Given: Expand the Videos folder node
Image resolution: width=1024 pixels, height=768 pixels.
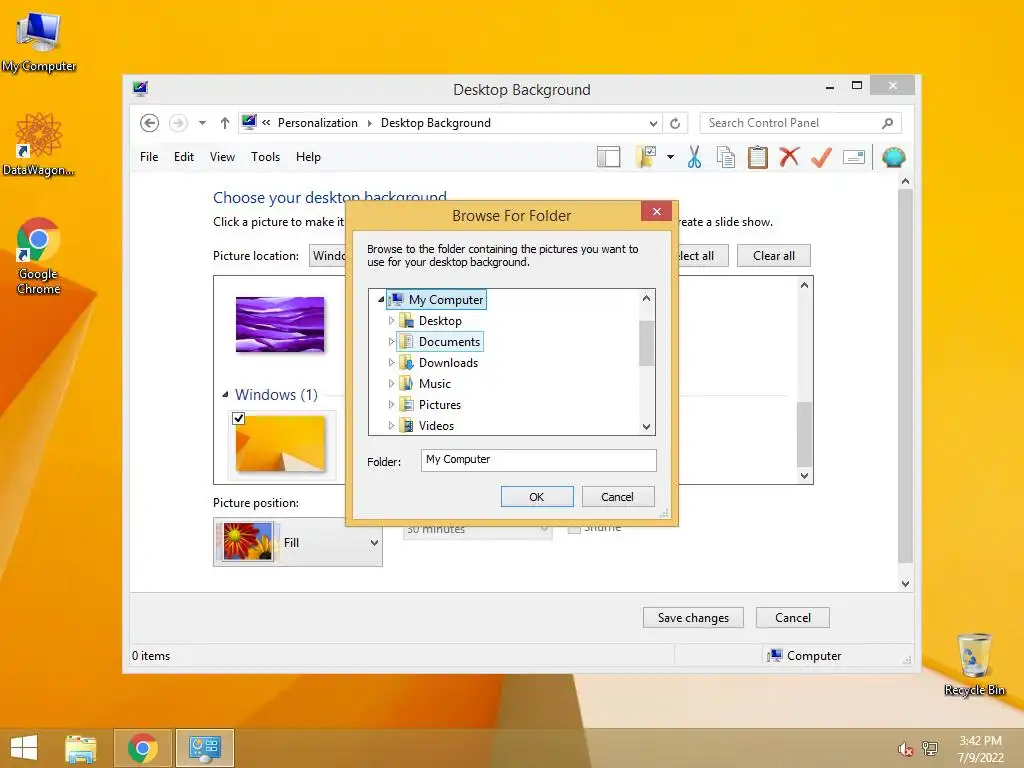Looking at the screenshot, I should tap(391, 425).
